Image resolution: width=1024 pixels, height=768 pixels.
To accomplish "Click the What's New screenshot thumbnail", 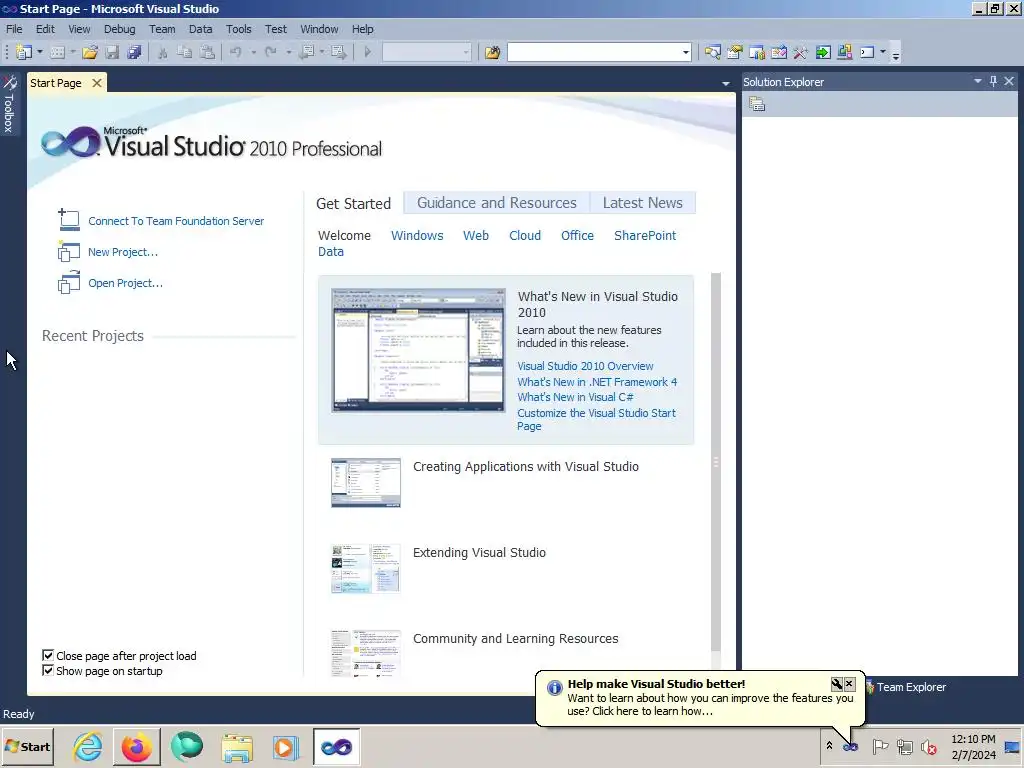I will point(418,349).
